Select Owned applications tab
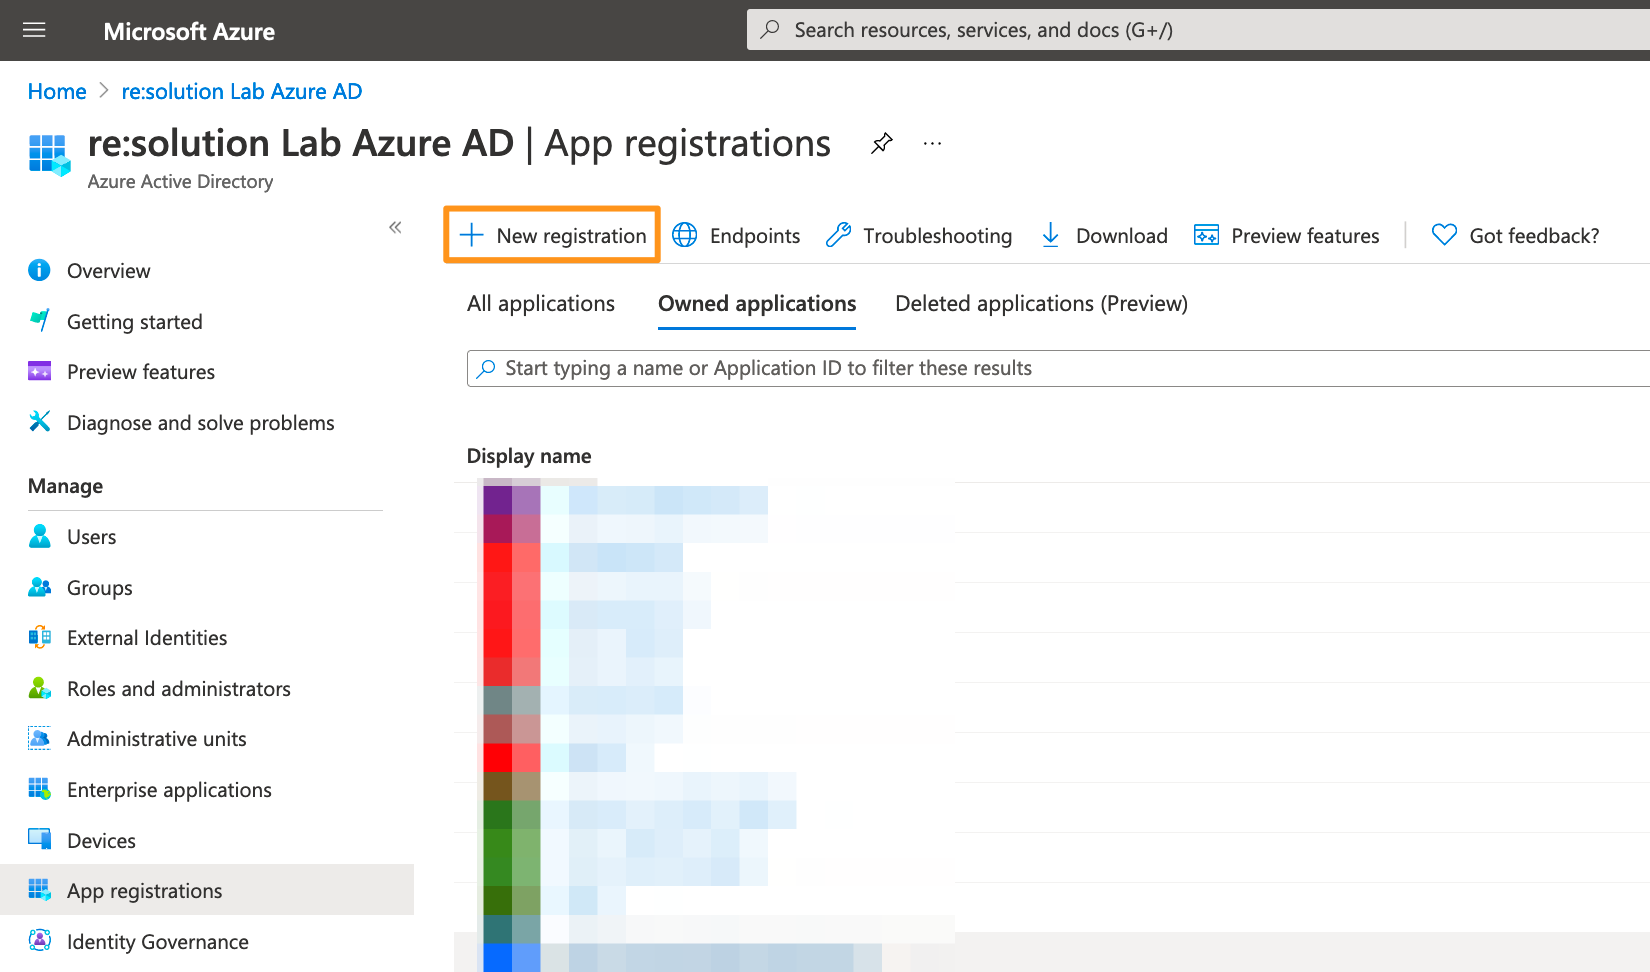This screenshot has height=972, width=1650. [x=757, y=303]
